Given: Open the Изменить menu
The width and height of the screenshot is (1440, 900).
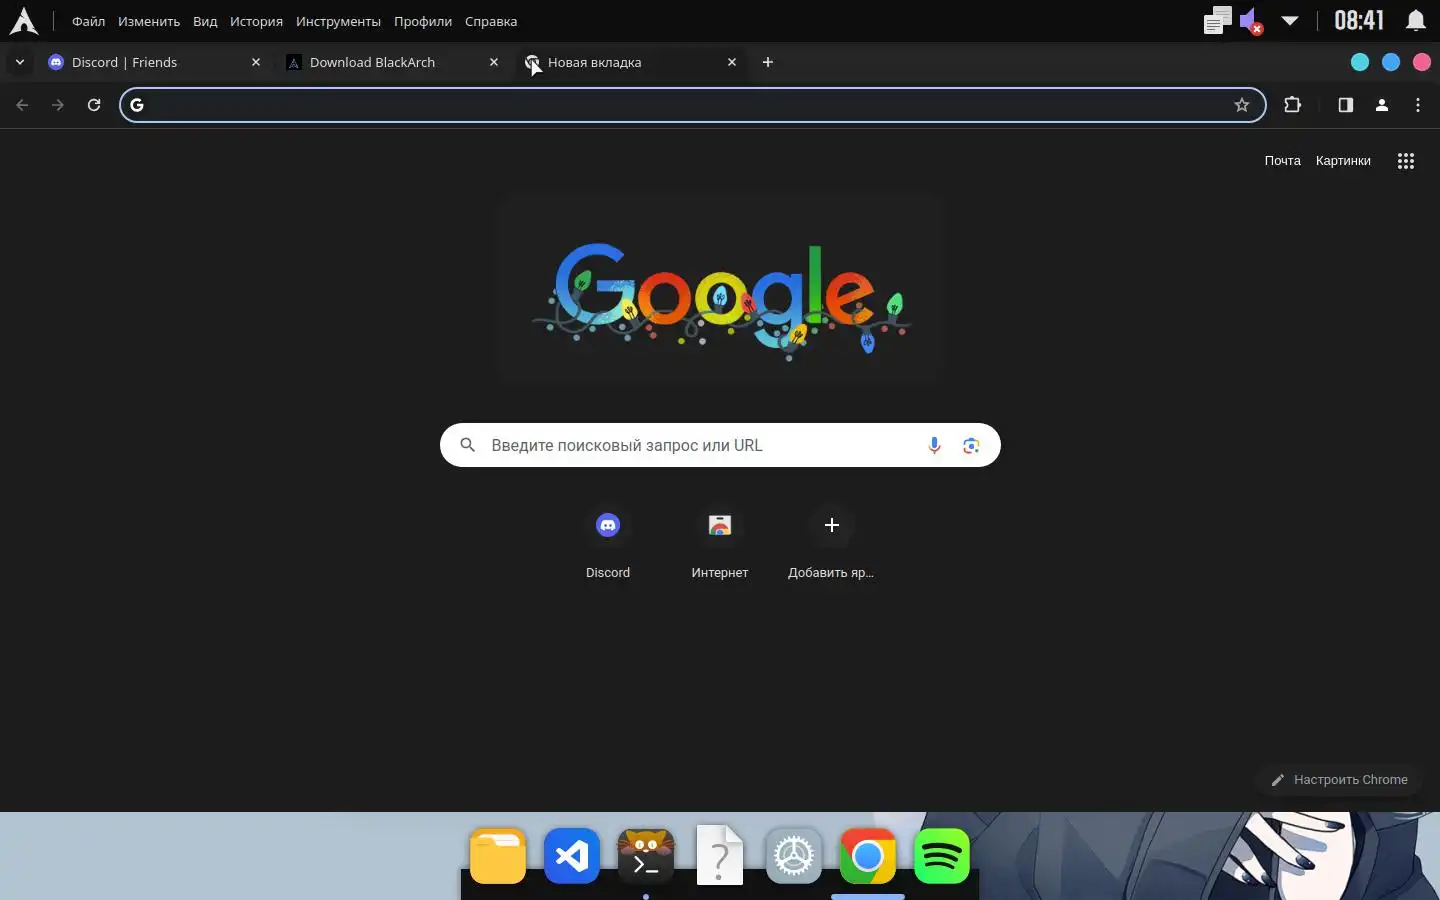Looking at the screenshot, I should tap(149, 21).
